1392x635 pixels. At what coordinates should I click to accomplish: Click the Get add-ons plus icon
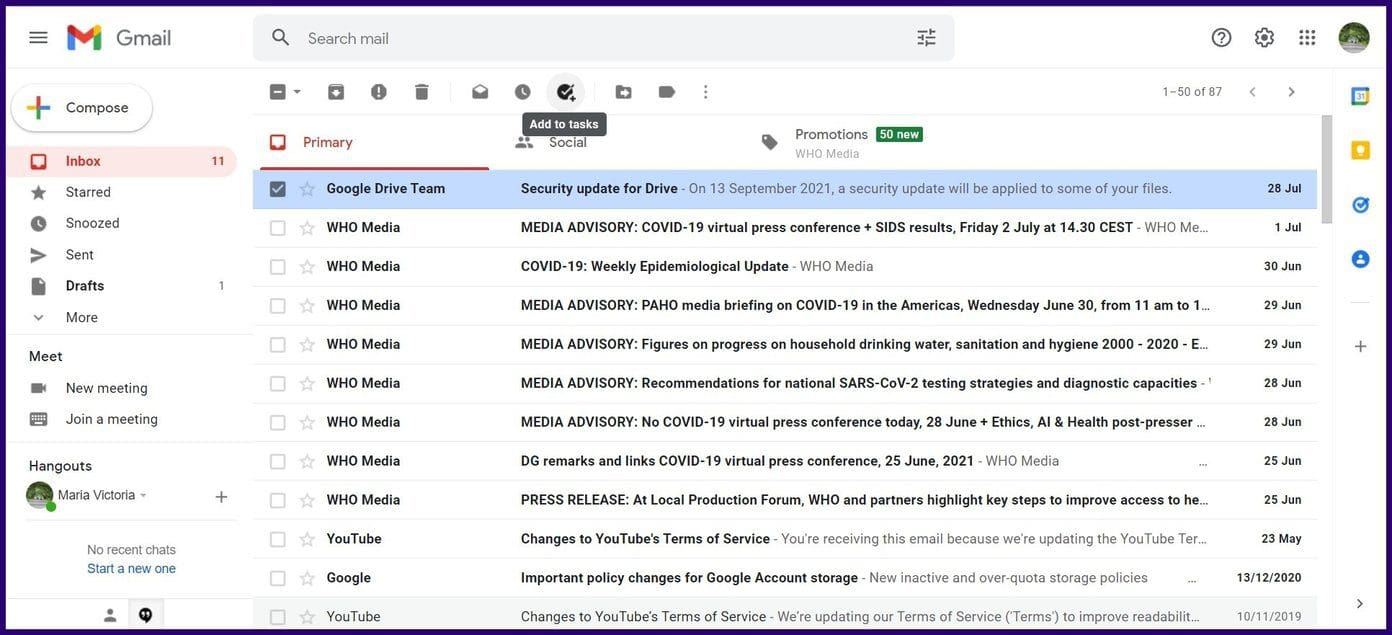coord(1360,346)
